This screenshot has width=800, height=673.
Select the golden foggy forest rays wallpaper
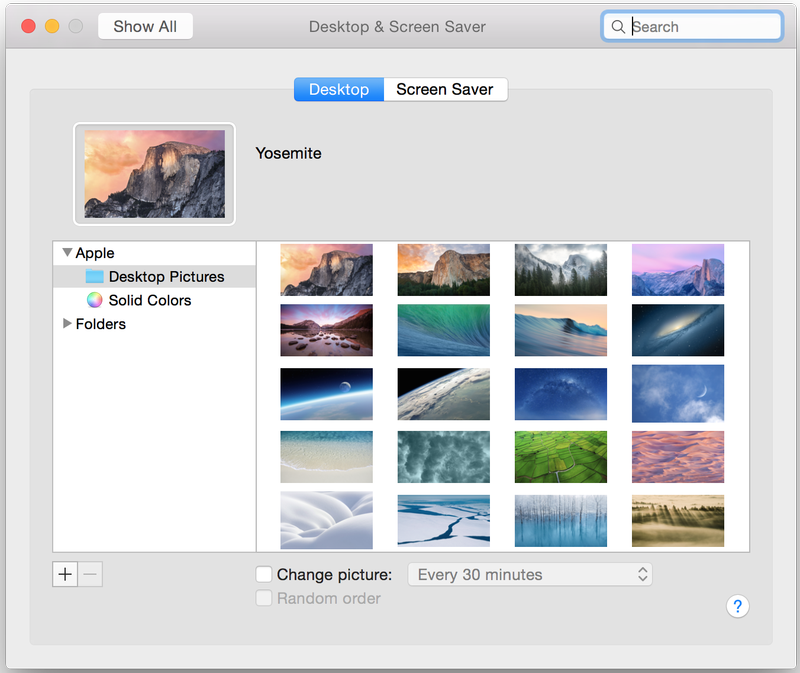[678, 520]
